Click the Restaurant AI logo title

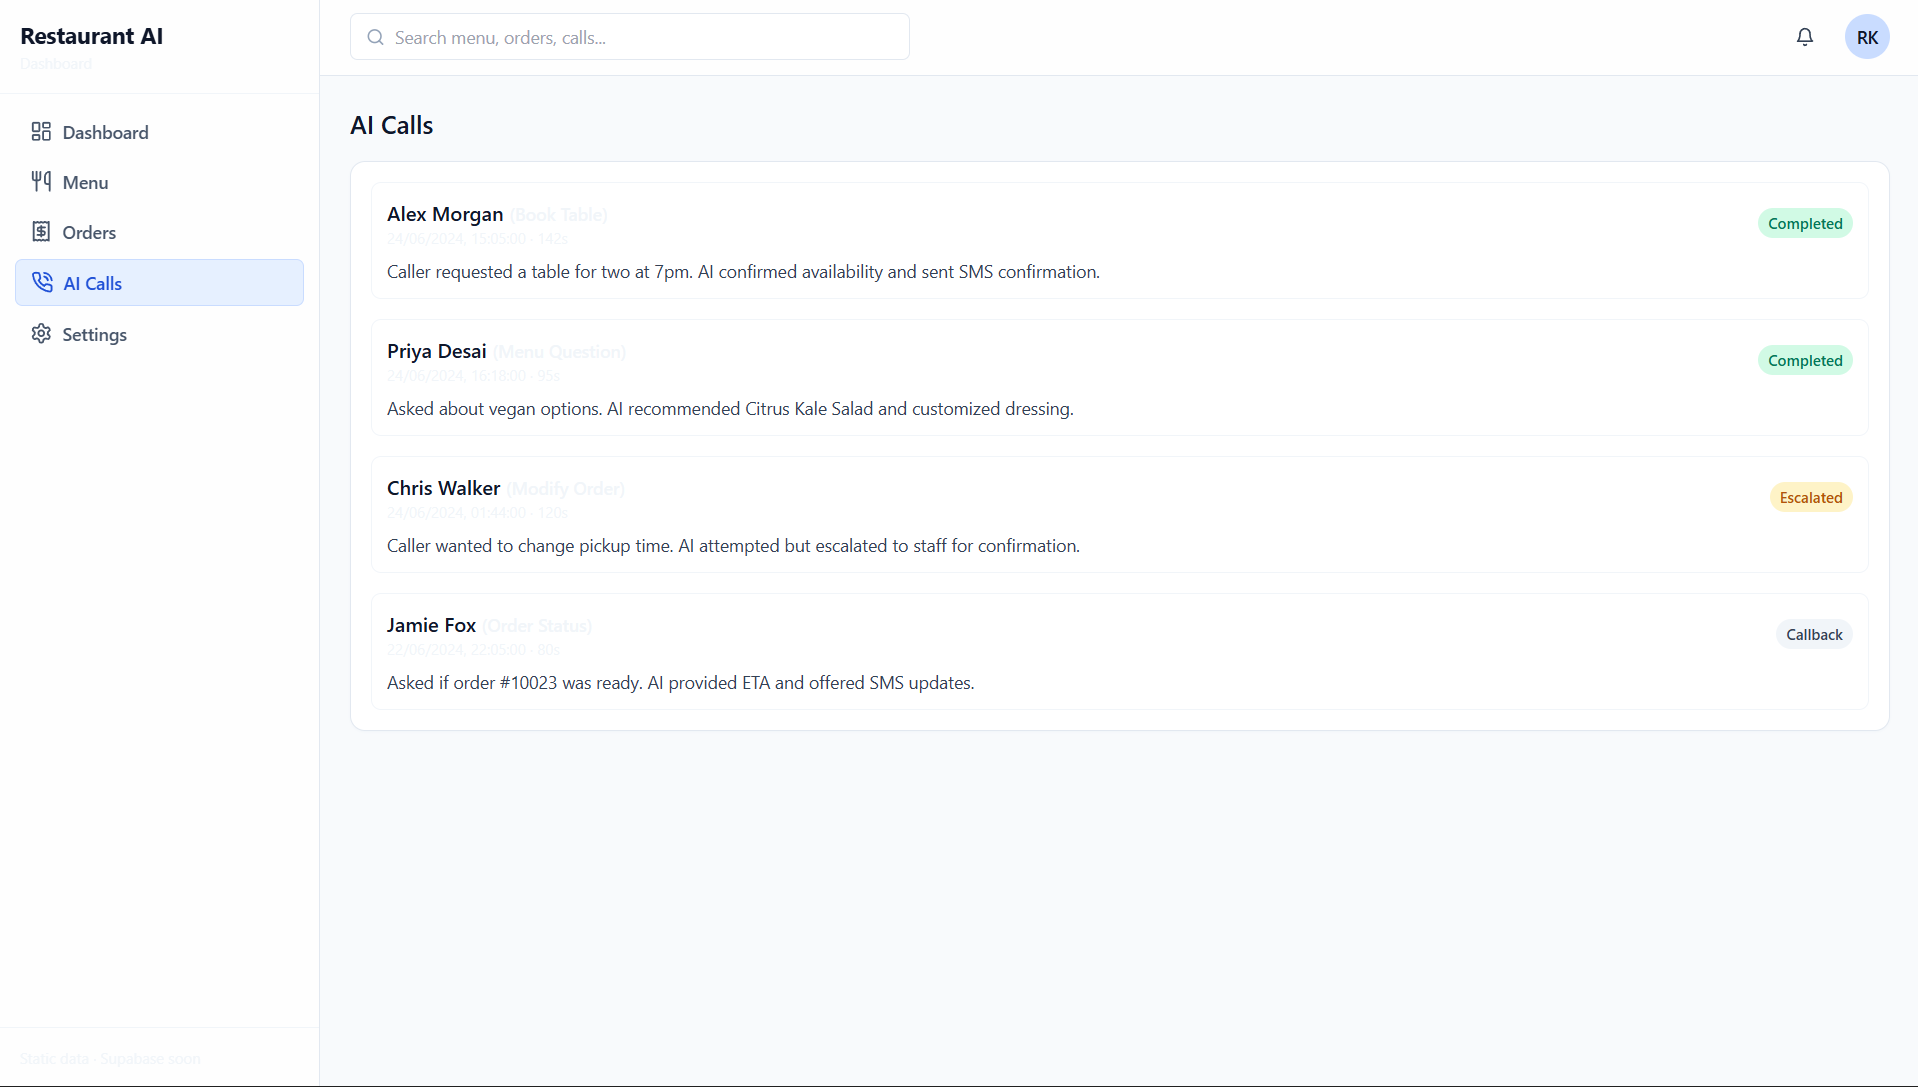point(91,36)
